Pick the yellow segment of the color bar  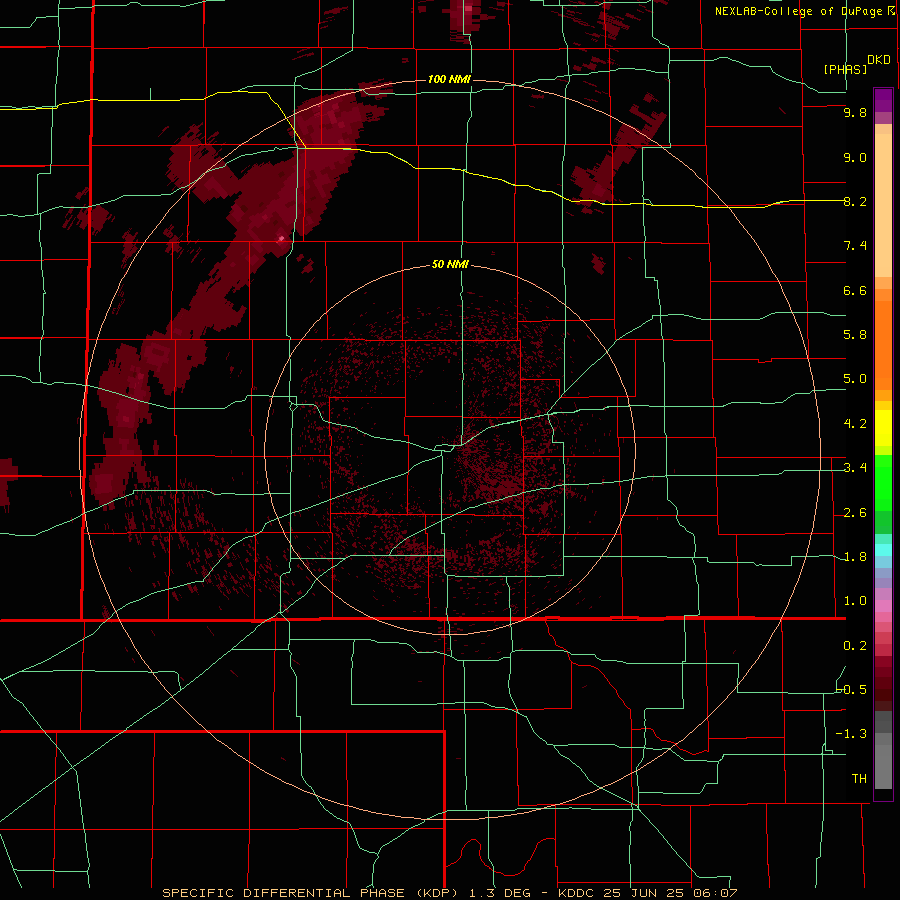pos(883,428)
